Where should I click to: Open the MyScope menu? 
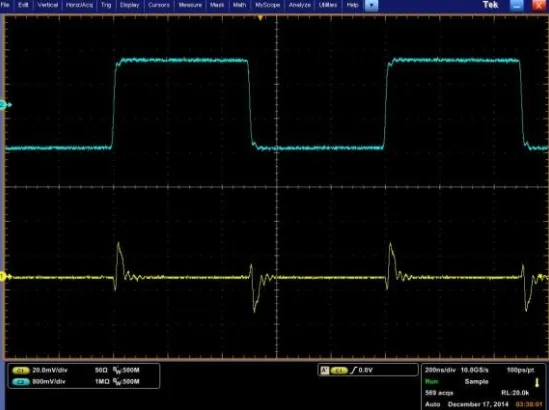tap(267, 5)
